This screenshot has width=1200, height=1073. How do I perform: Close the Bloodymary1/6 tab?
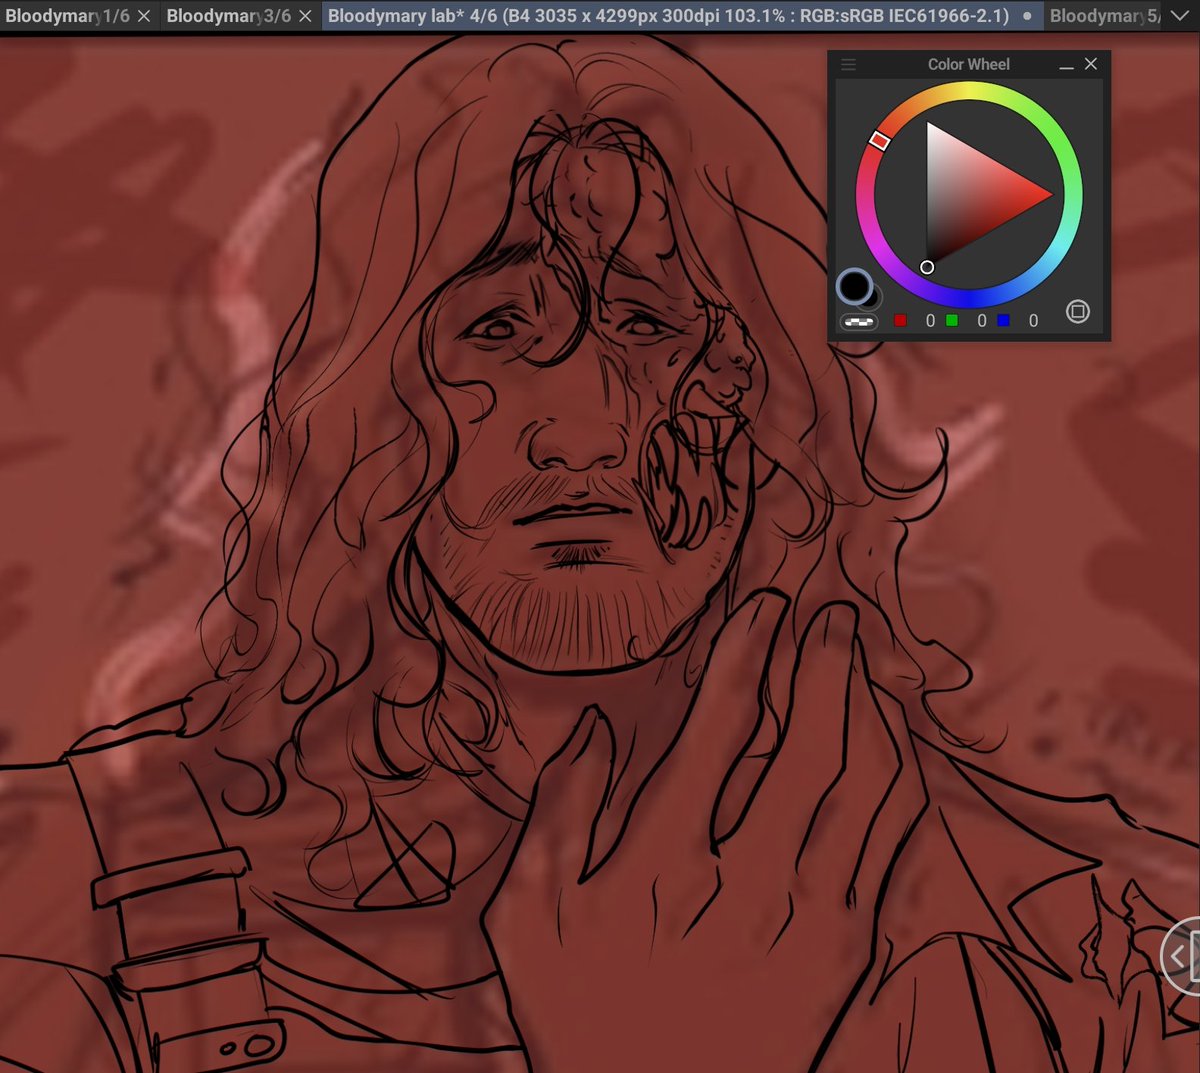tap(144, 16)
